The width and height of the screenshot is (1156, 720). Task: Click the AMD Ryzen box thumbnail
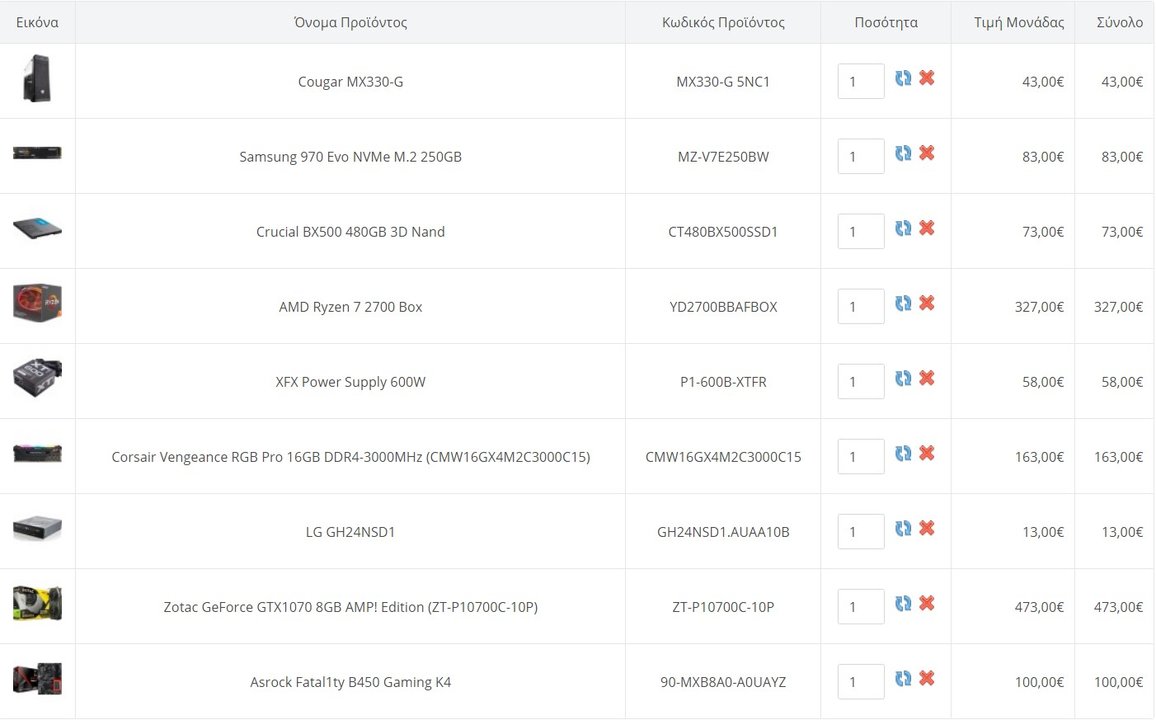[37, 302]
